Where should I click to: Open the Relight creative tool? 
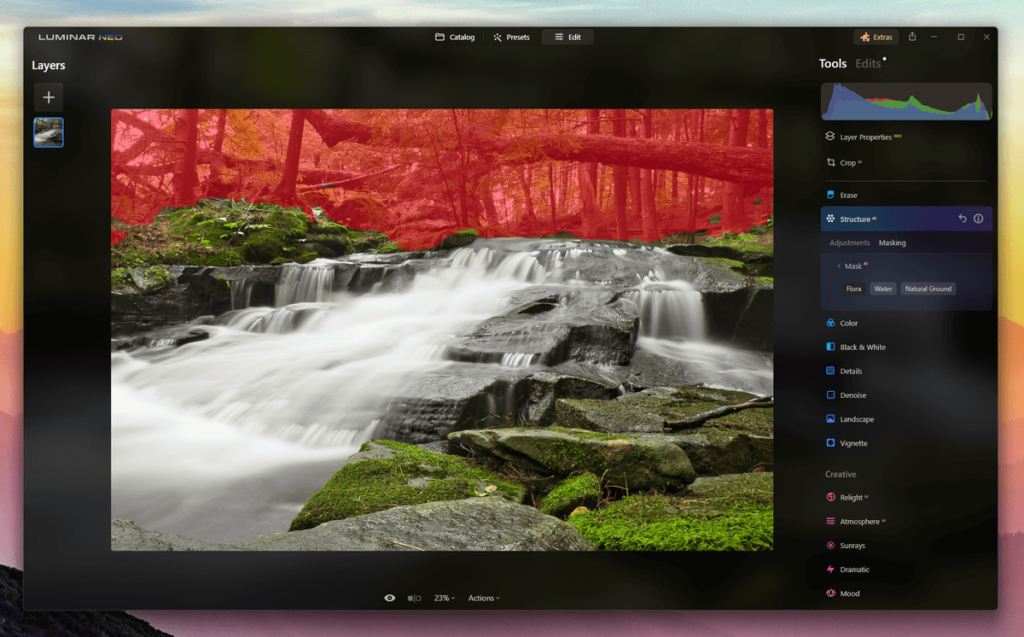tap(850, 497)
